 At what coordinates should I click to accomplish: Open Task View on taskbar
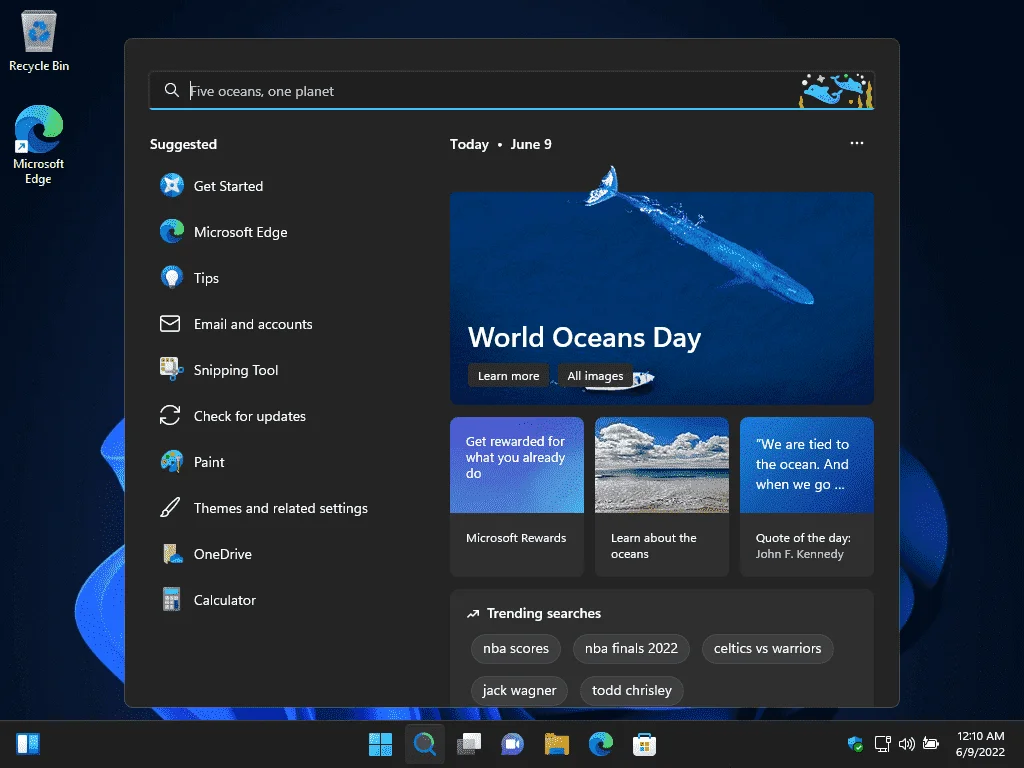[x=469, y=744]
